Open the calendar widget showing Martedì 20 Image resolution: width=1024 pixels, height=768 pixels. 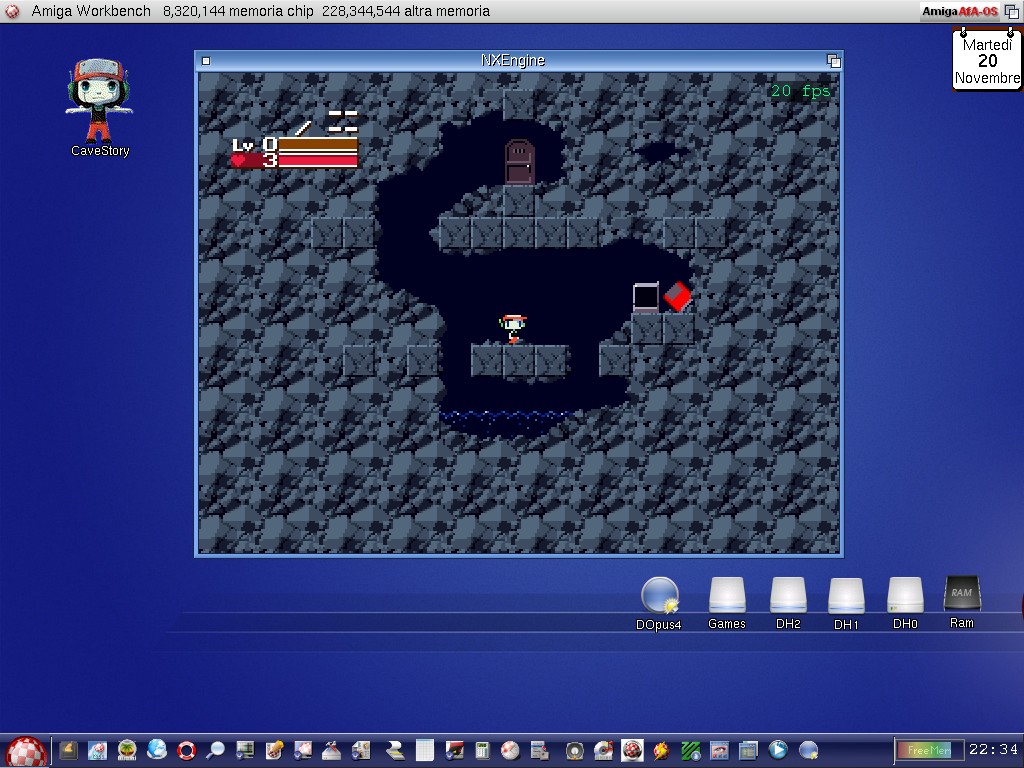point(987,60)
